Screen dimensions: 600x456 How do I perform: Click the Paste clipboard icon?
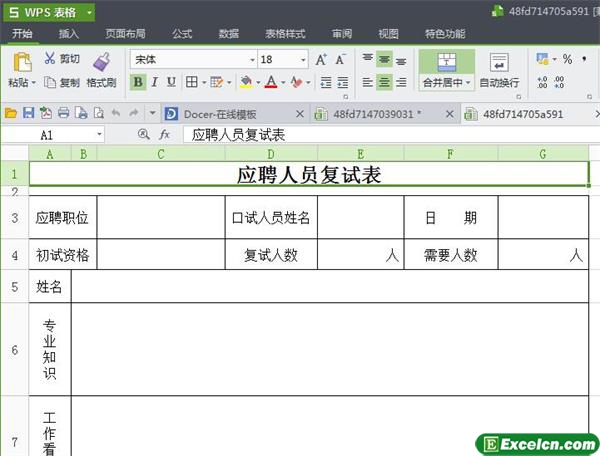(x=22, y=62)
